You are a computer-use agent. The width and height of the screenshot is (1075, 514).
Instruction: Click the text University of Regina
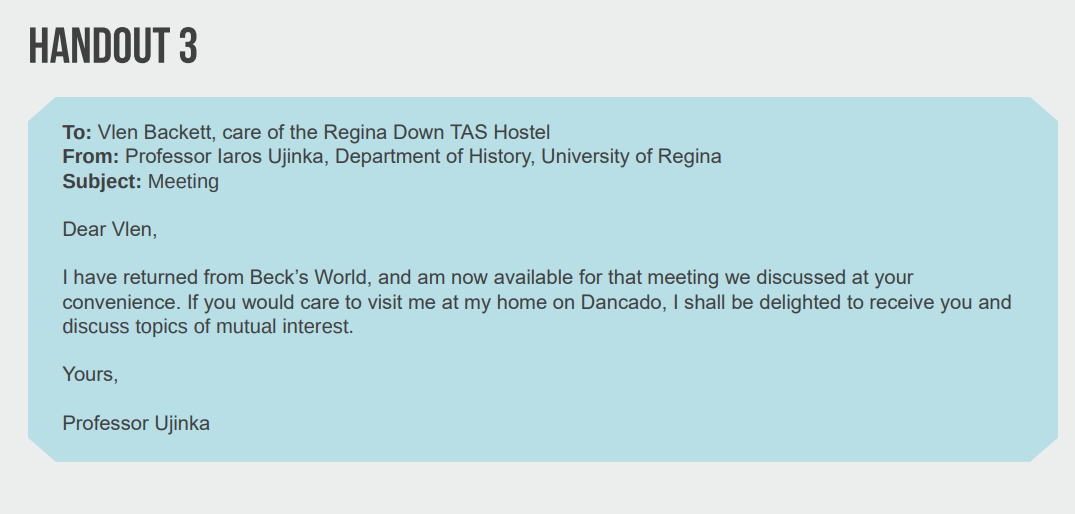(x=631, y=156)
